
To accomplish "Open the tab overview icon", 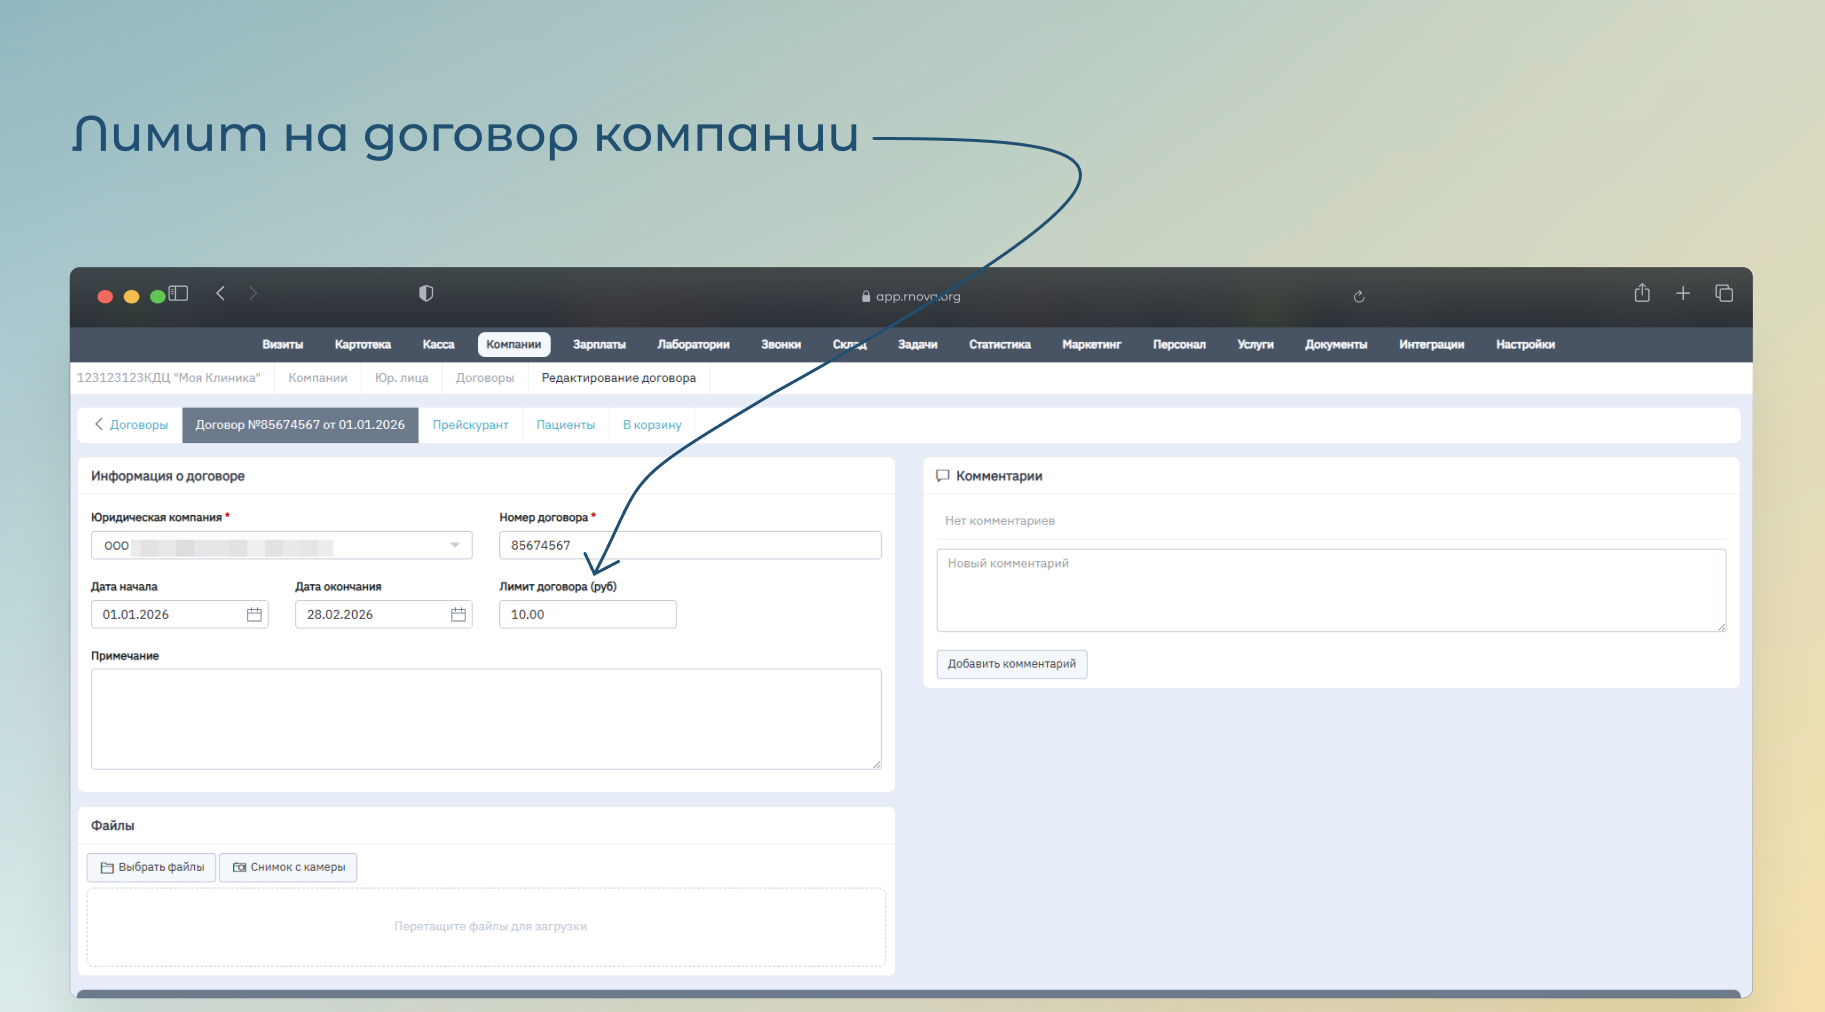I will click(x=1724, y=294).
